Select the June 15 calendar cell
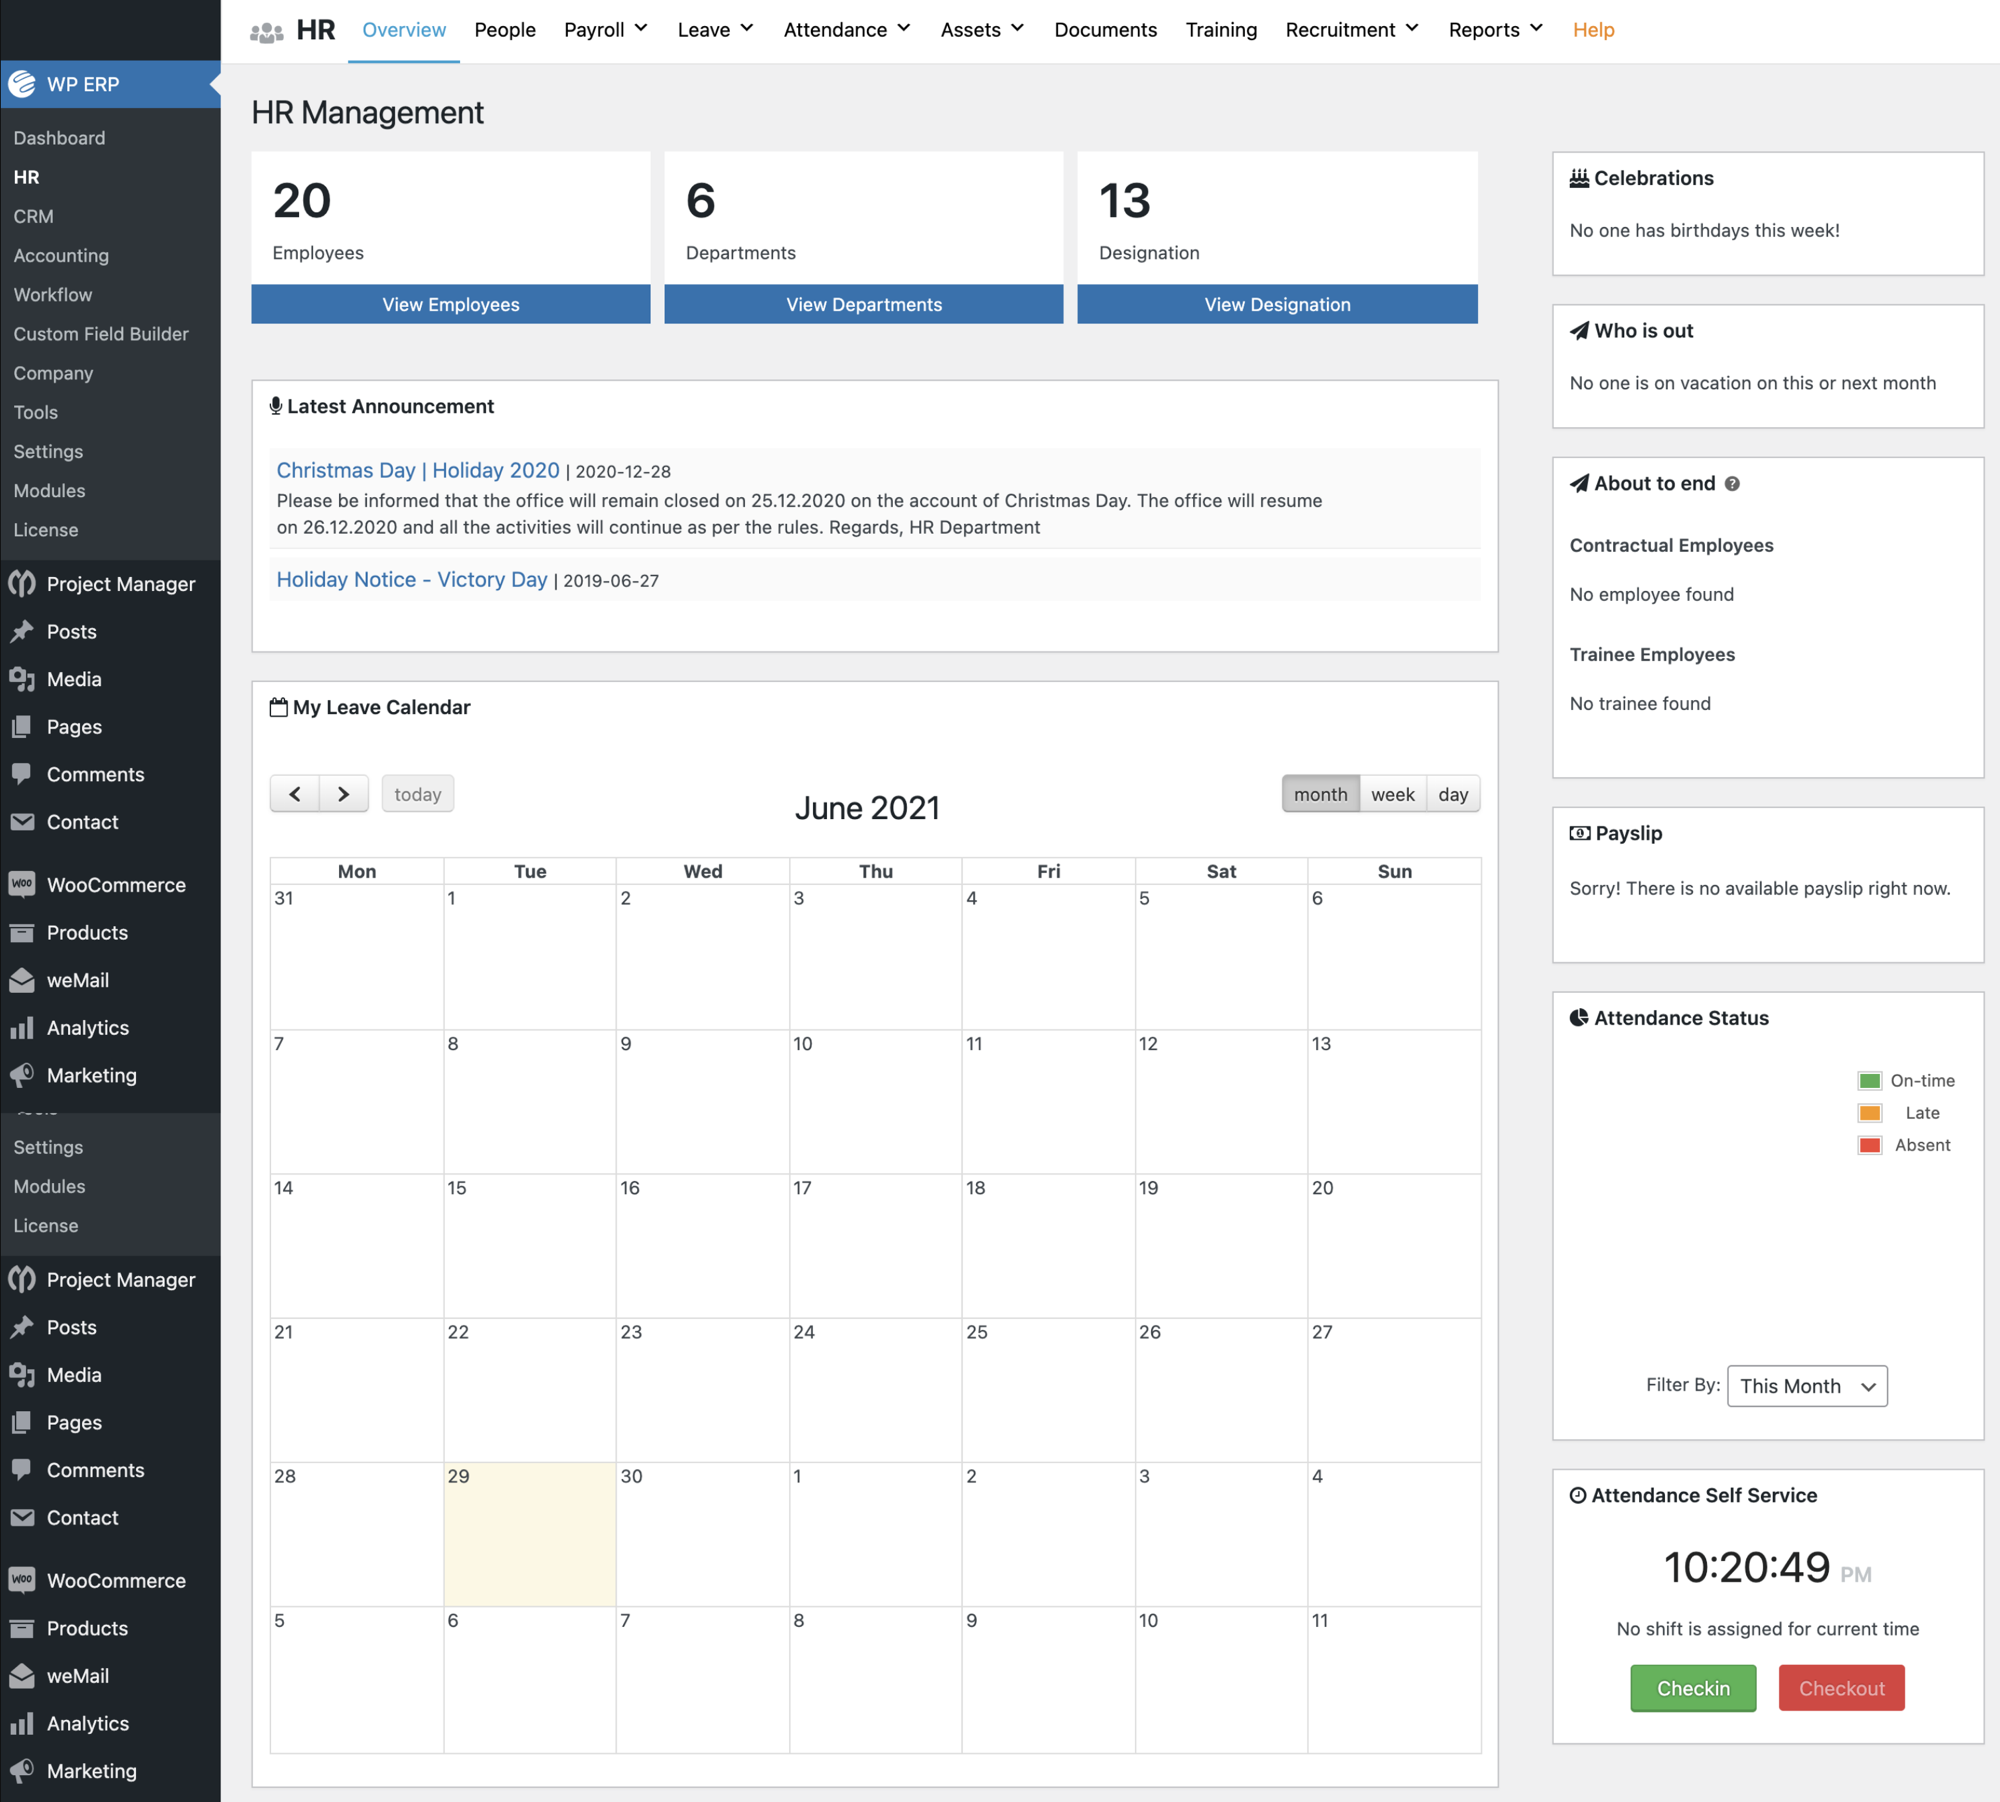The width and height of the screenshot is (2000, 1802). (x=530, y=1246)
